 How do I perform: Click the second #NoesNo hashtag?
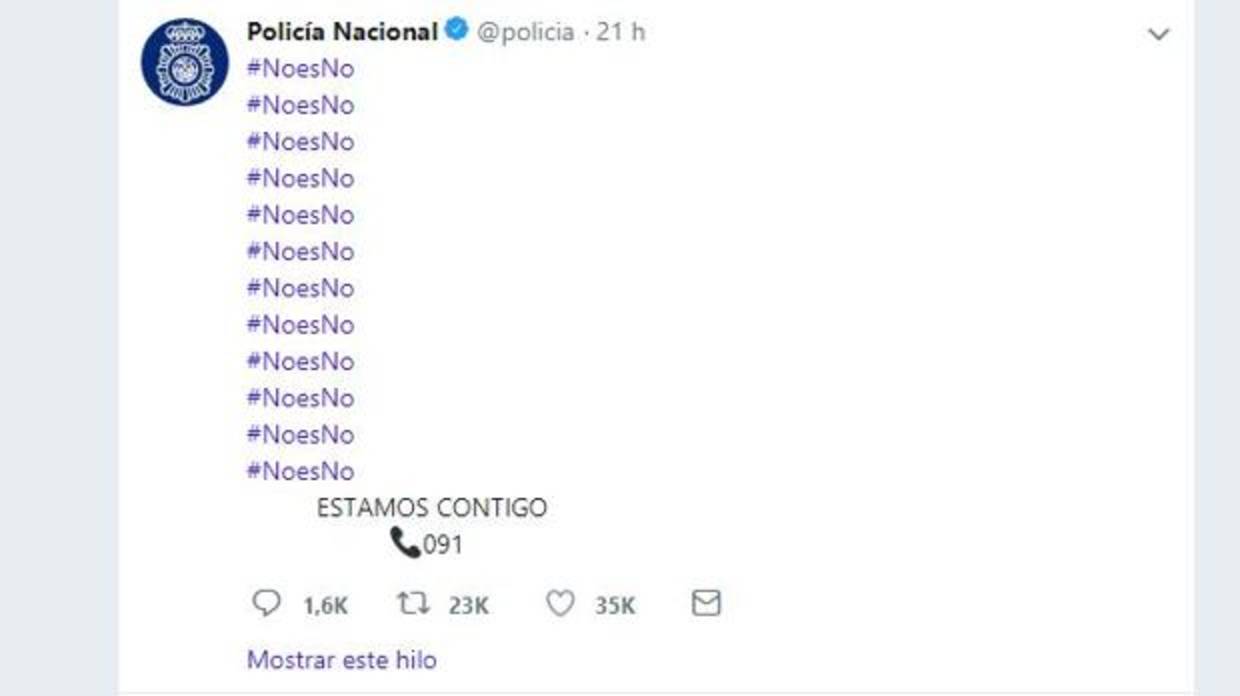[x=300, y=105]
